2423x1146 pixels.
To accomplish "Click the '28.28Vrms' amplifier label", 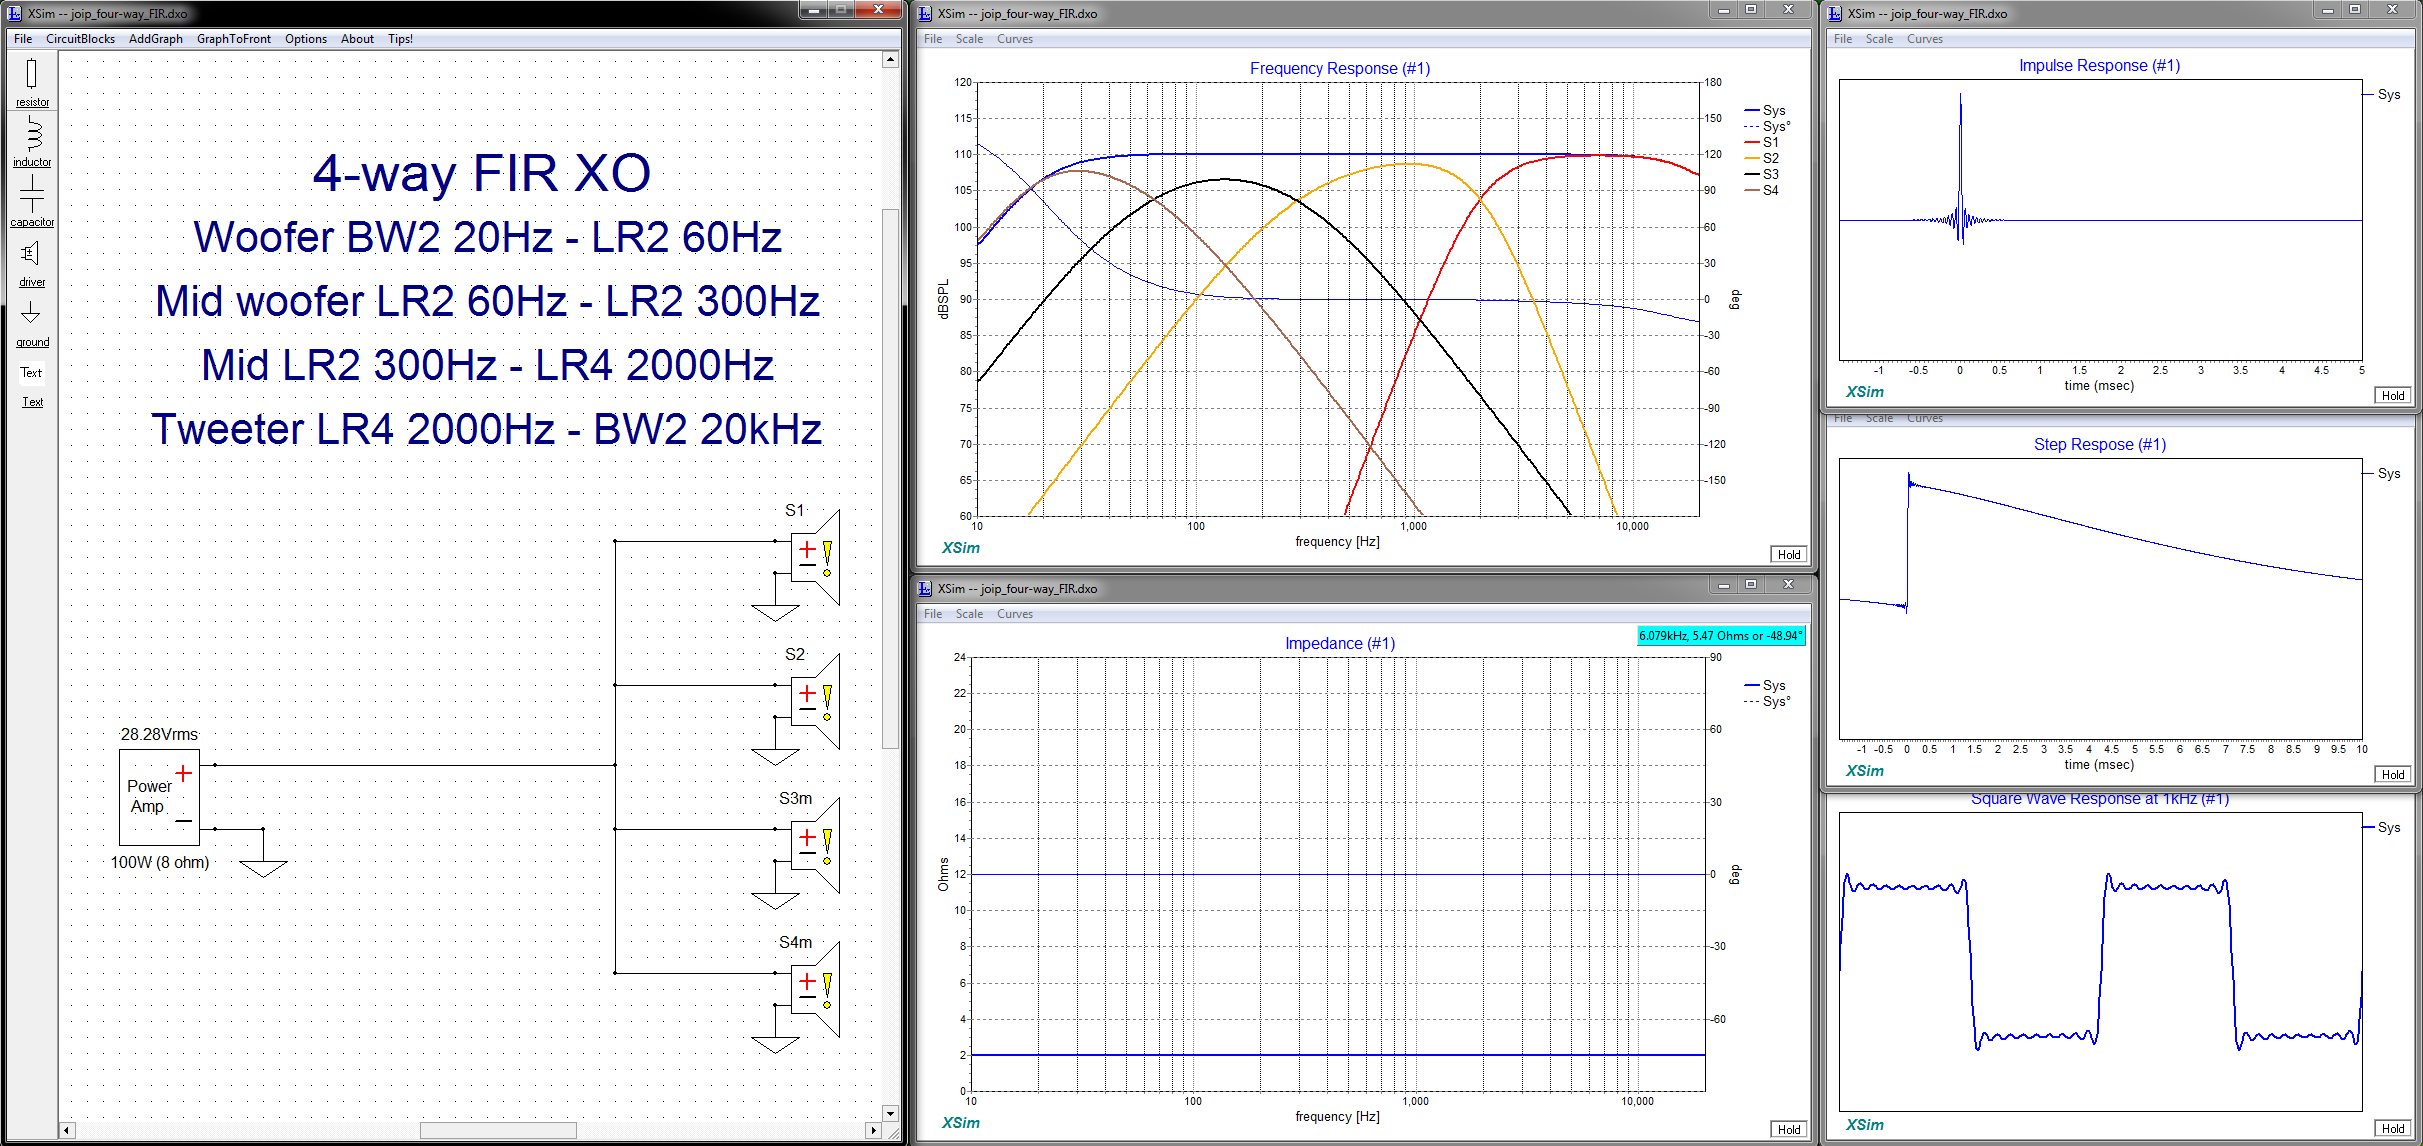I will (x=159, y=735).
